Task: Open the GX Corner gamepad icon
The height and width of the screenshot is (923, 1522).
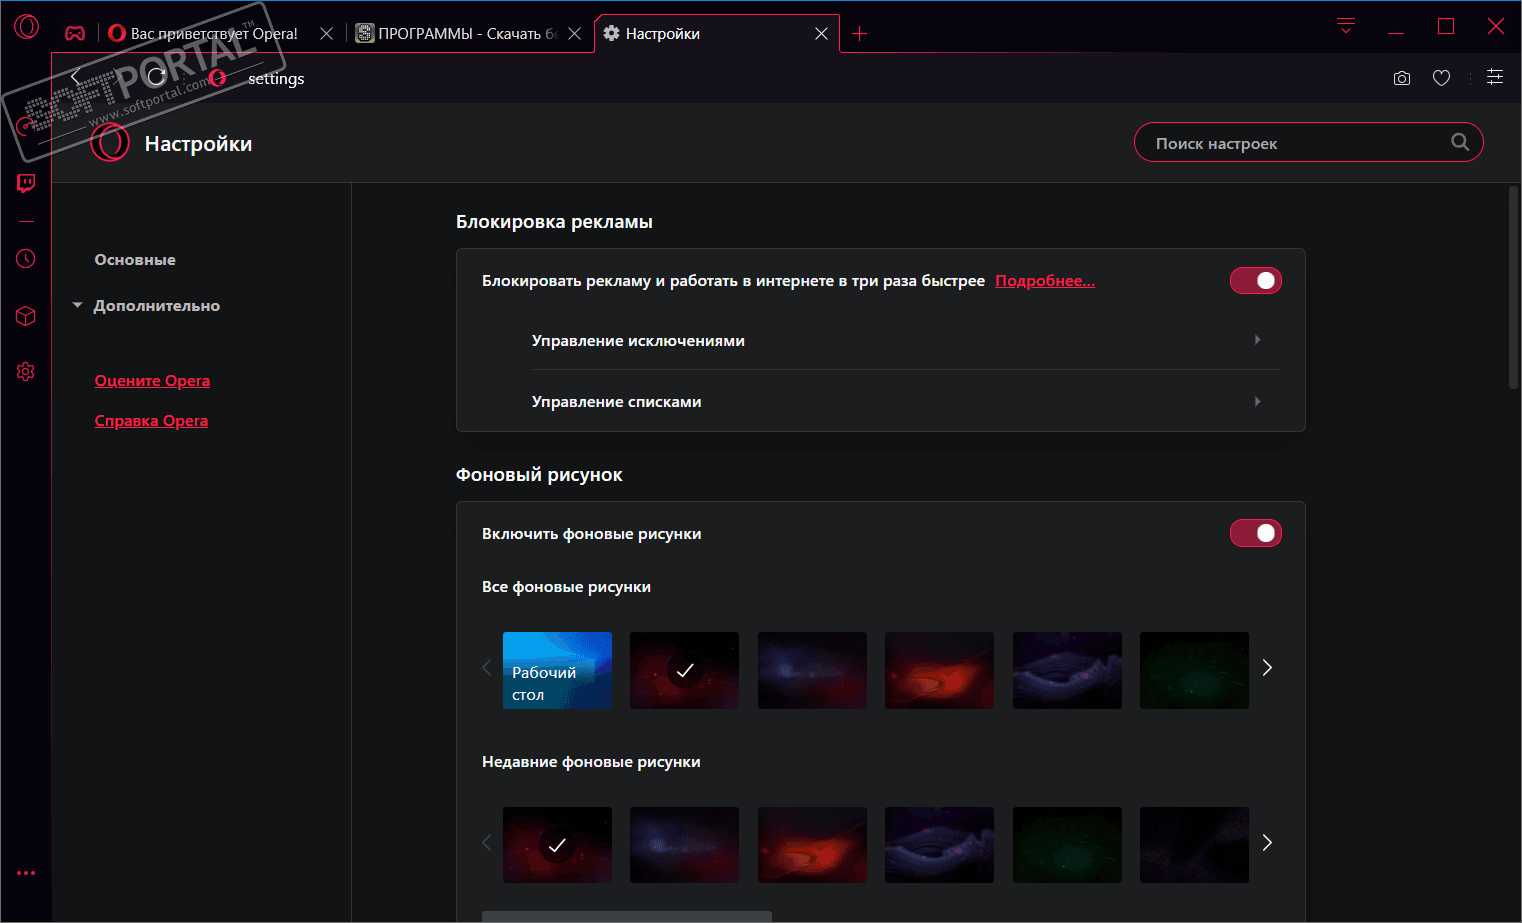Action: pos(75,33)
